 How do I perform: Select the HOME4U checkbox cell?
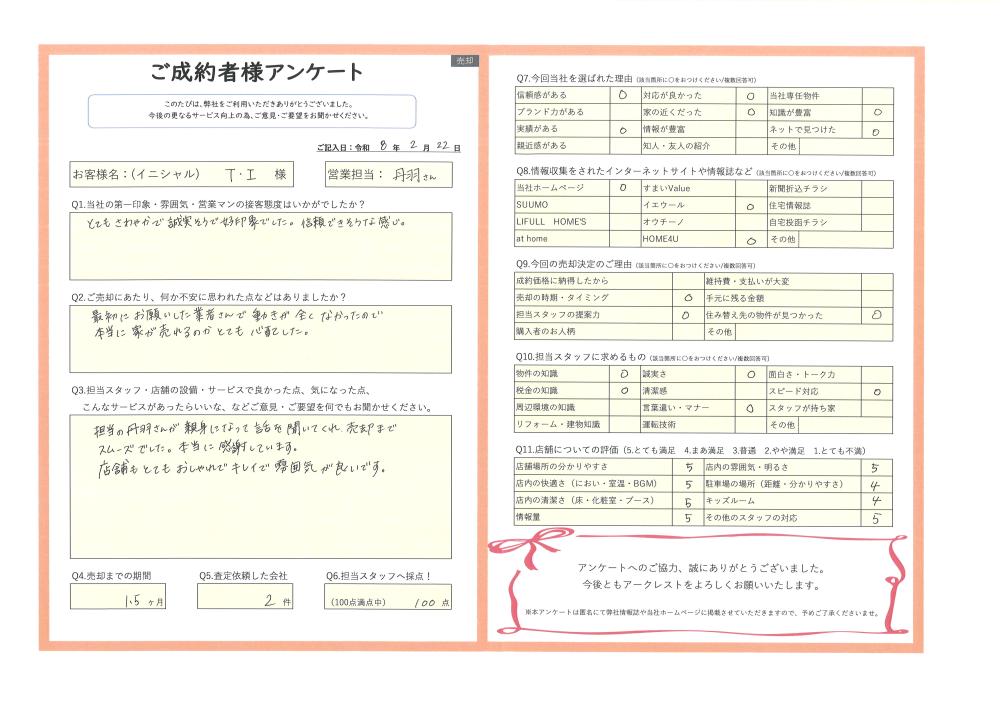point(749,240)
